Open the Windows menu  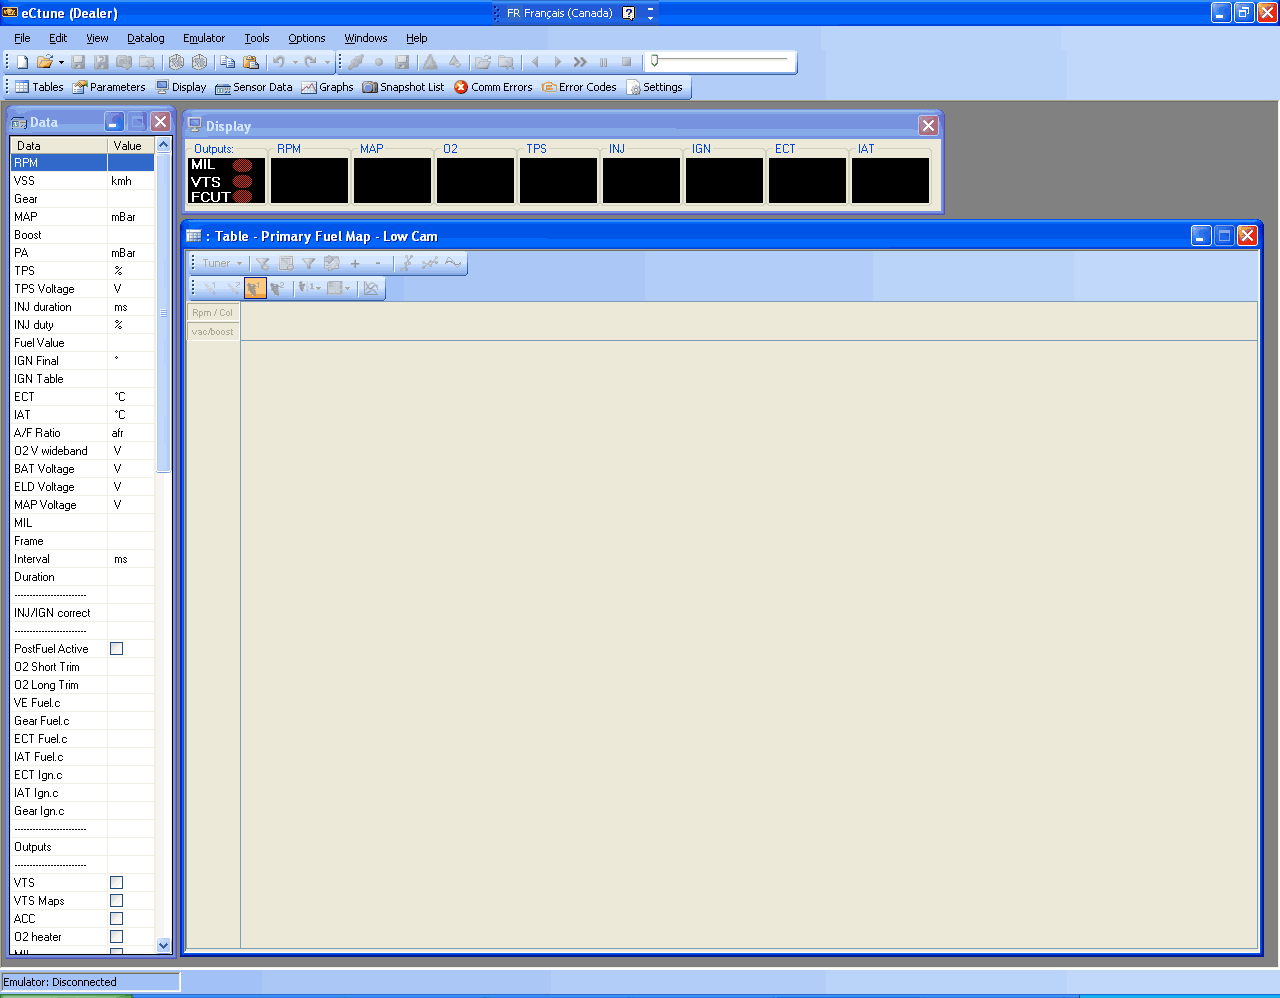[x=366, y=38]
